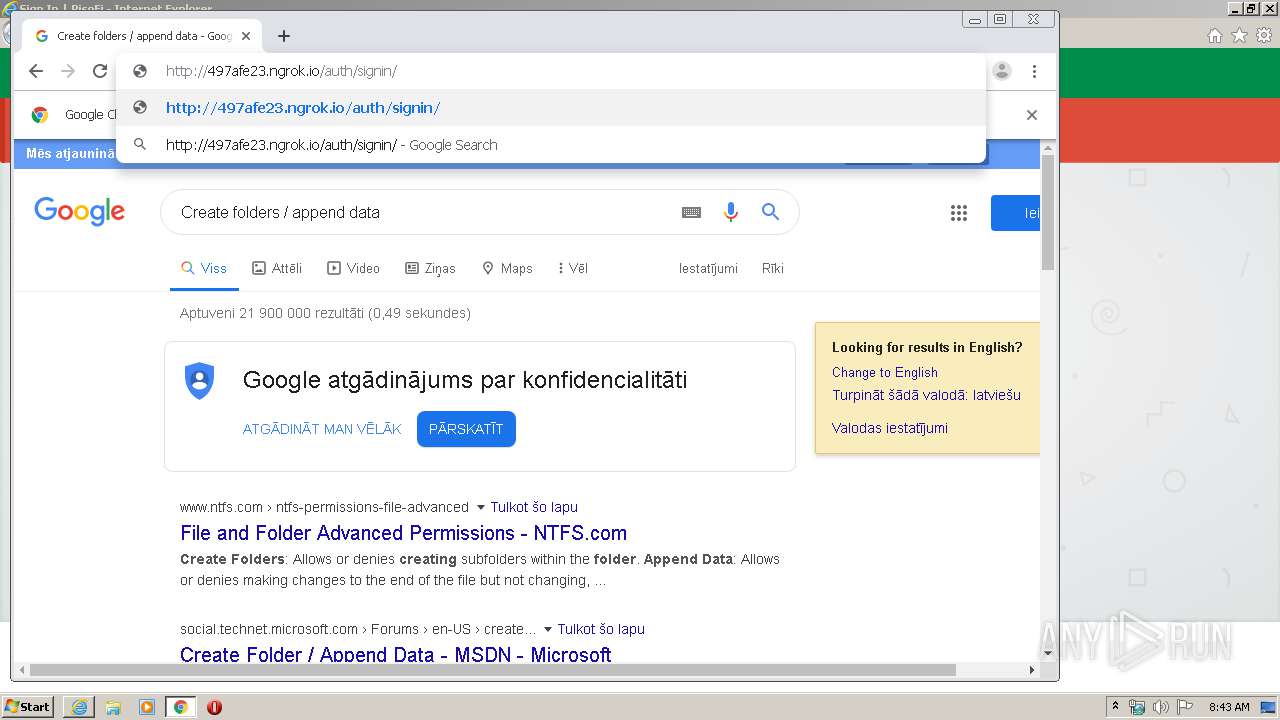The image size is (1280, 720).
Task: Choose the Google Search suggestion for ngrok URL
Action: [x=551, y=145]
